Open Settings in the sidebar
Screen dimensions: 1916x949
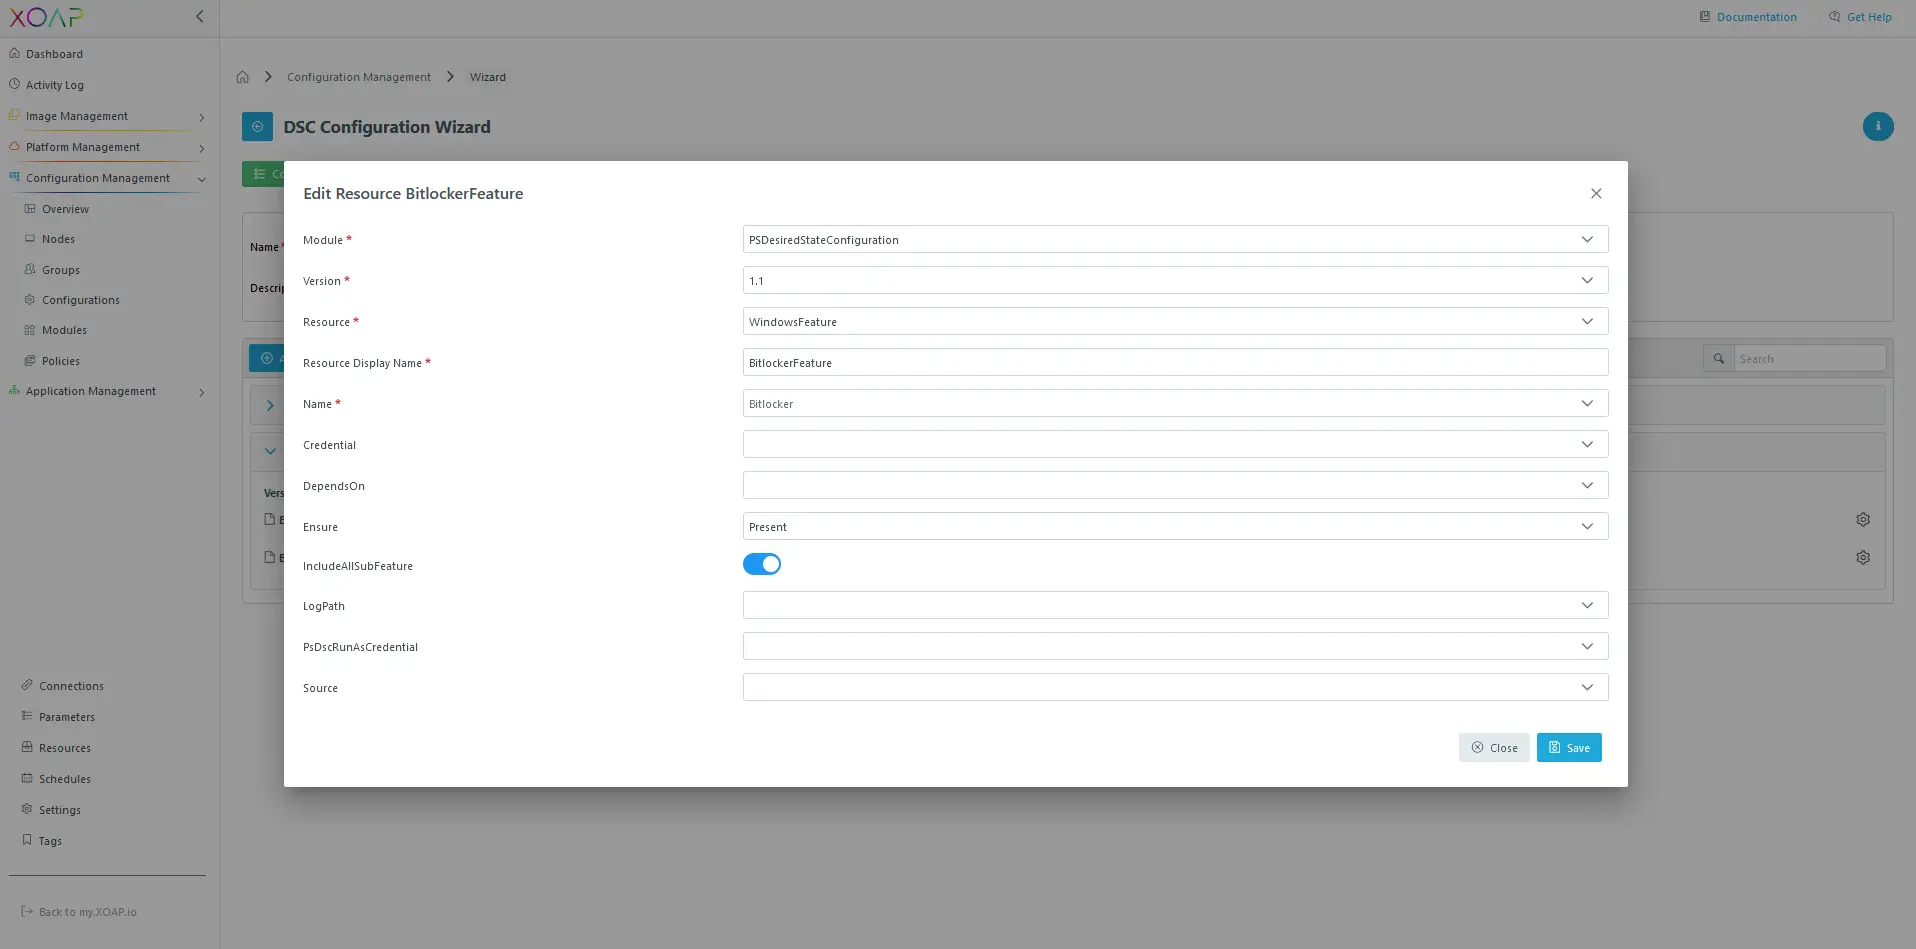point(60,810)
